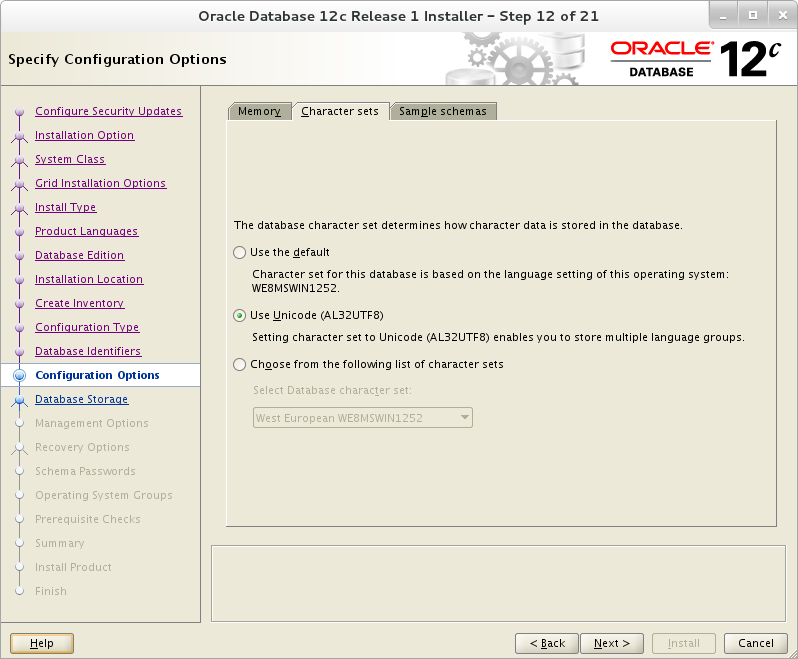Switch to the Memory tab
The height and width of the screenshot is (659, 798).
(260, 111)
